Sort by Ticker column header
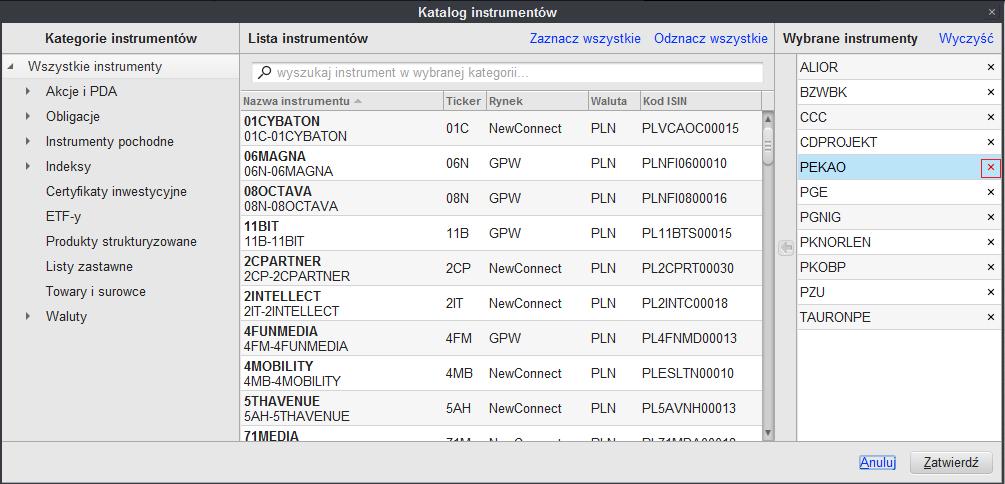 [464, 101]
